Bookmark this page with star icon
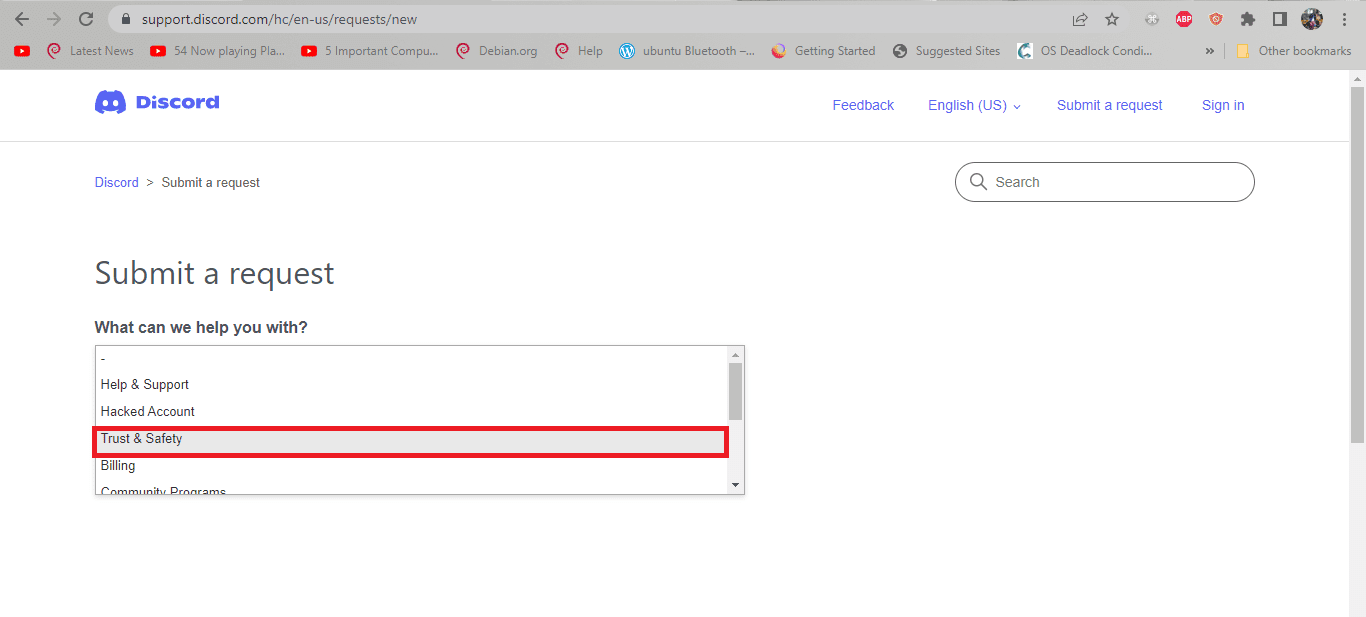 (x=1111, y=19)
